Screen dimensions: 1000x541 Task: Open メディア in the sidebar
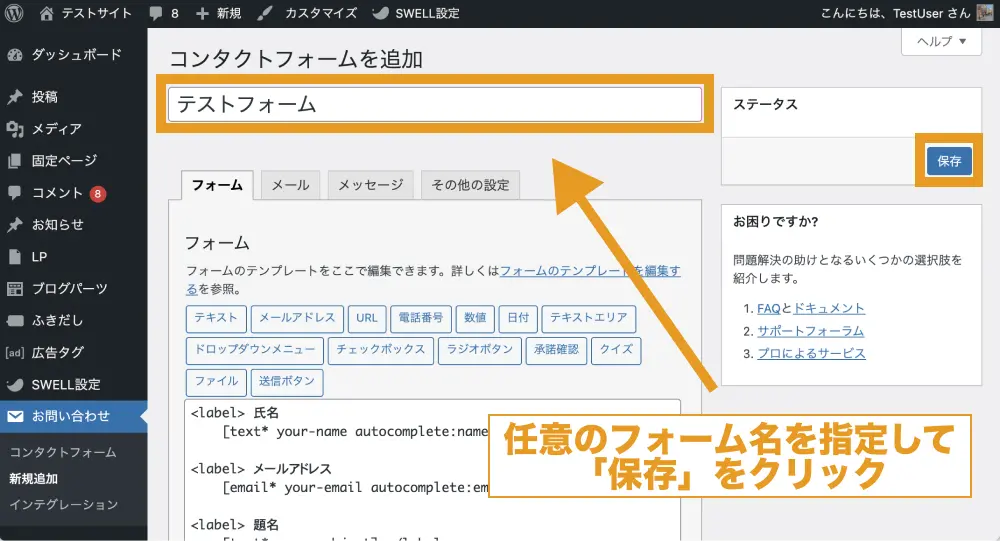(x=56, y=129)
